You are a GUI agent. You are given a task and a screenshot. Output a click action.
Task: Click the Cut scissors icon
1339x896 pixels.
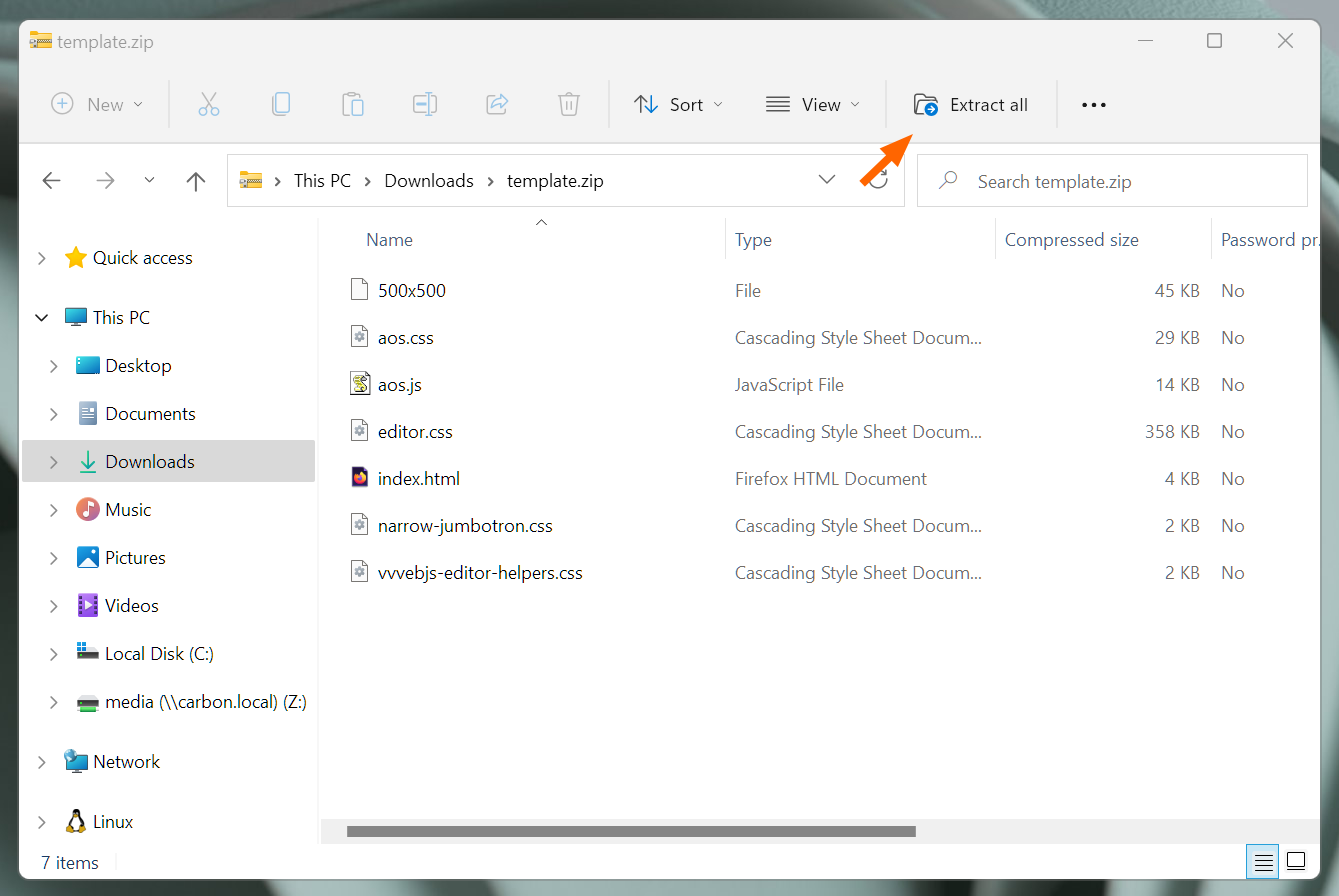208,105
